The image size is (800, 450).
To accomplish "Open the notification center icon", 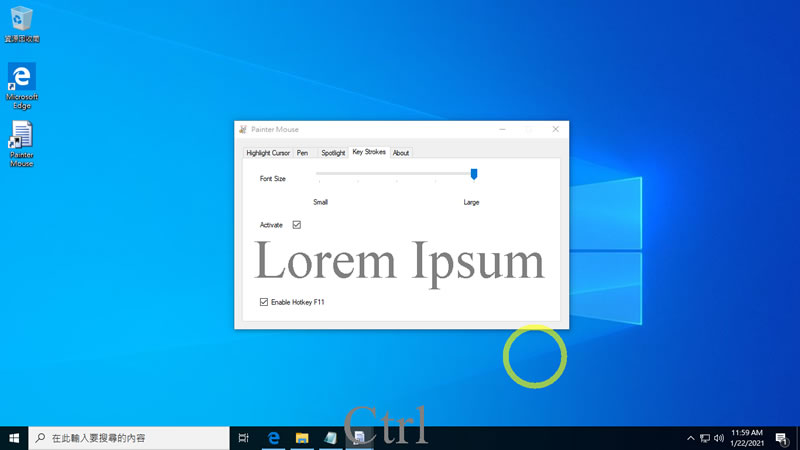I will click(x=782, y=438).
